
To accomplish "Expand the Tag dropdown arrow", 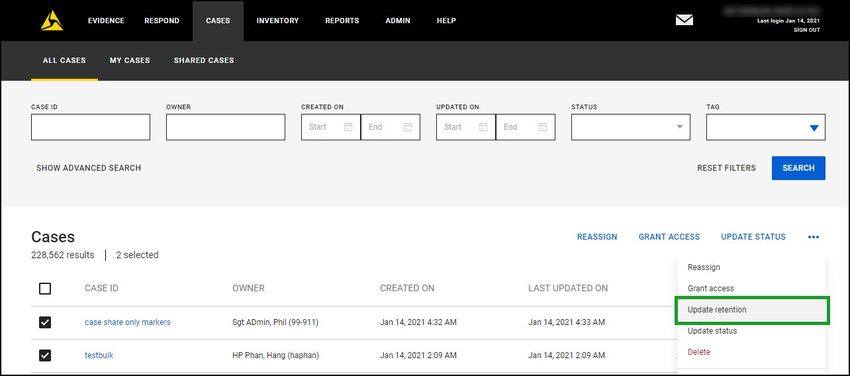I will pos(814,128).
